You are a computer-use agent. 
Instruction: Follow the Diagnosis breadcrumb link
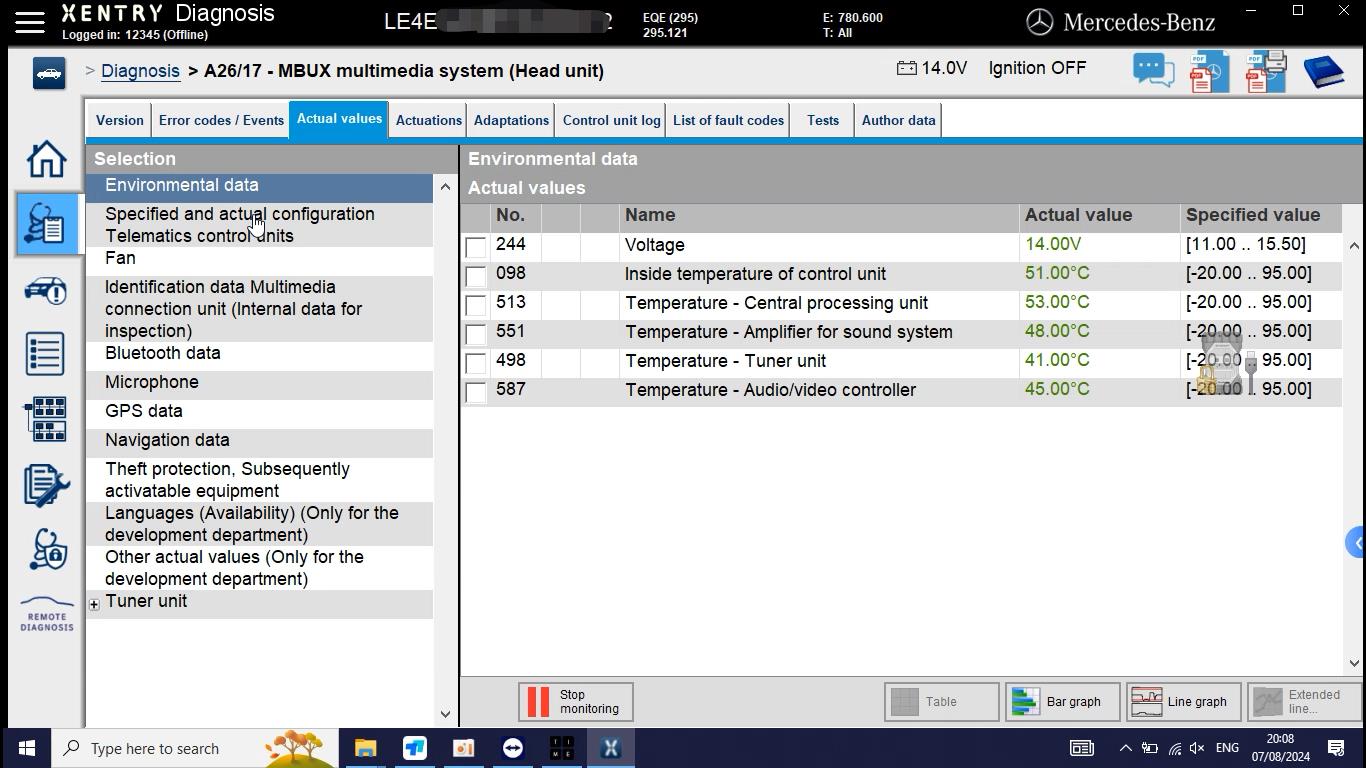click(x=140, y=71)
